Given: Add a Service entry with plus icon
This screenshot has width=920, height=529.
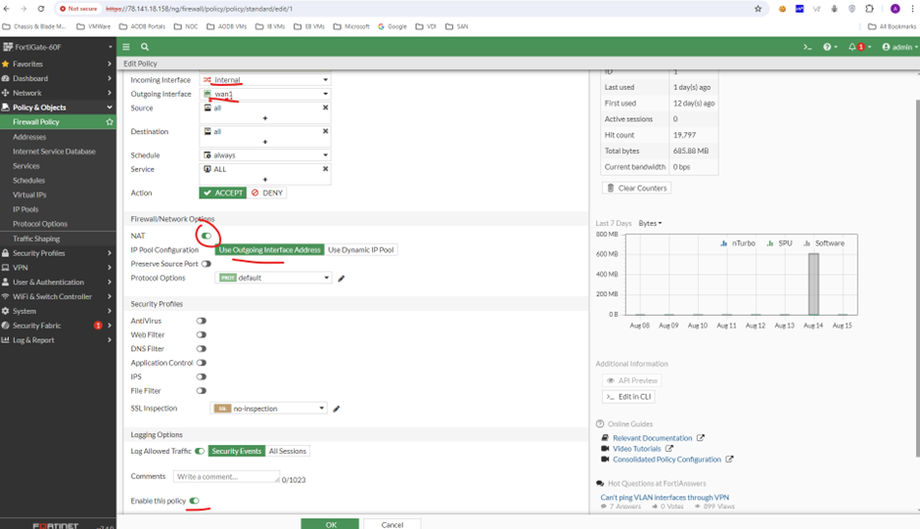Looking at the screenshot, I should [x=265, y=179].
